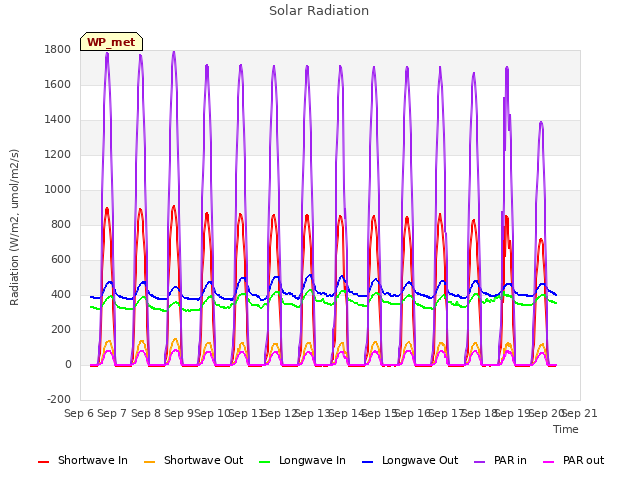Click the Time x-axis title
The width and height of the screenshot is (640, 480).
[x=566, y=429]
